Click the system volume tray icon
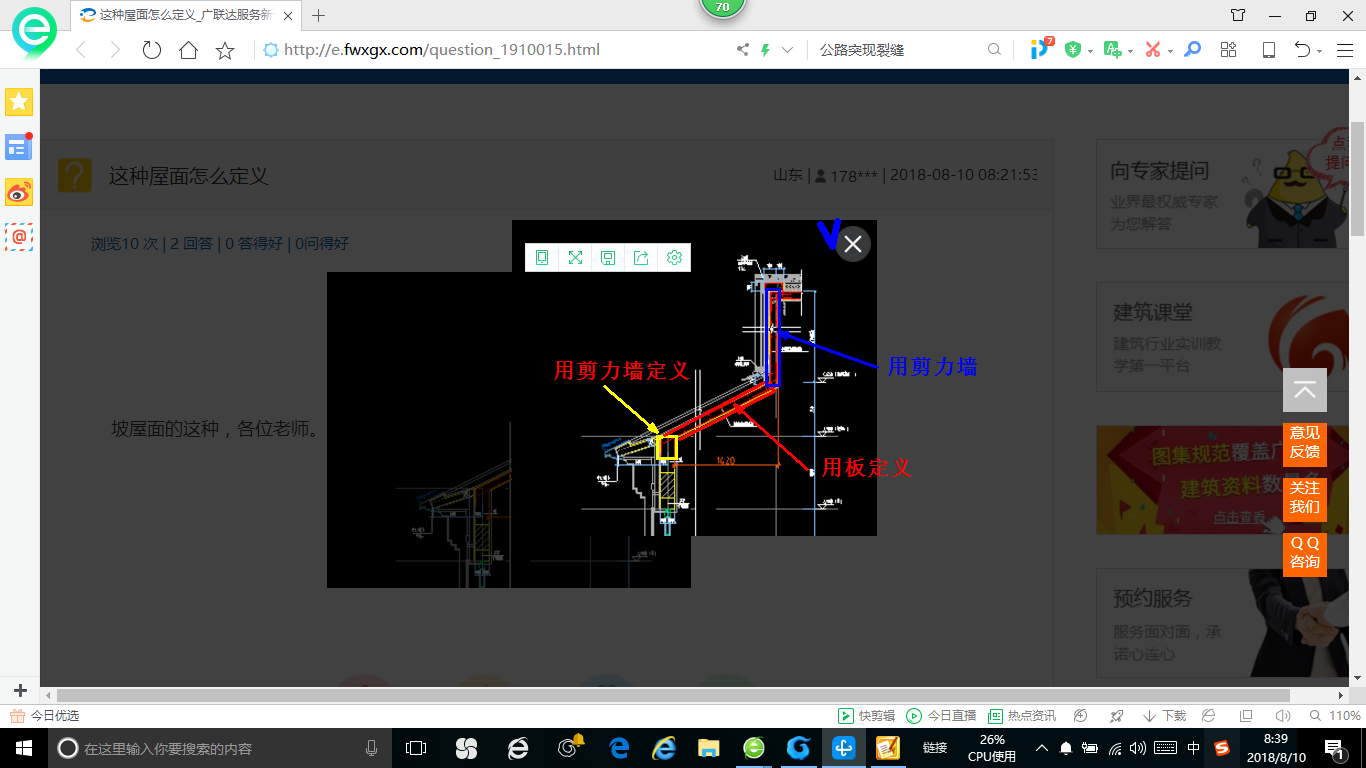 [1140, 748]
